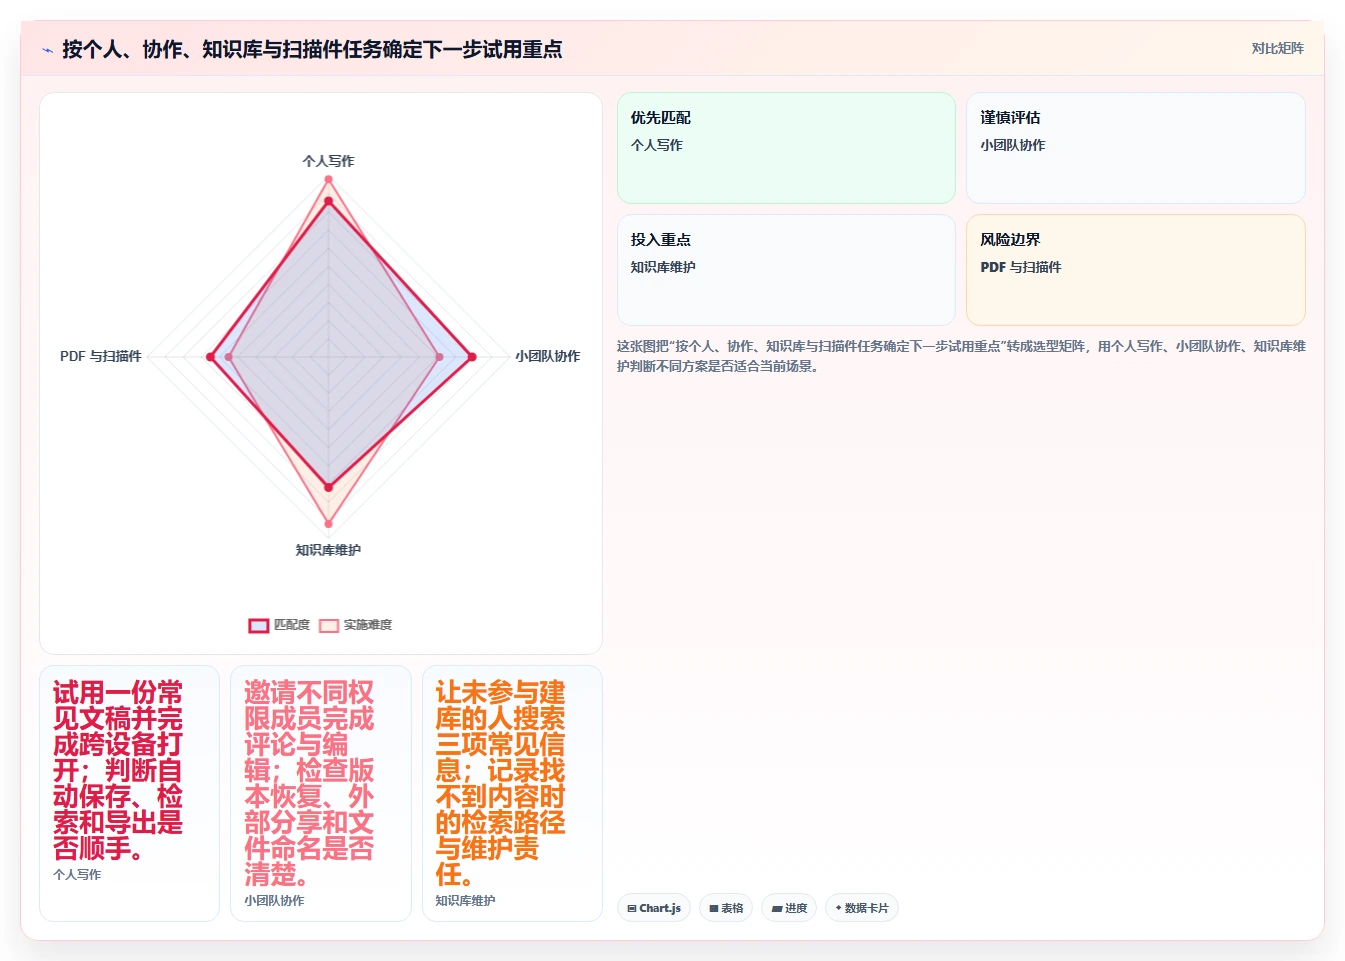The image size is (1345, 961).
Task: Click 小团队协作 text inside 谨慎评估 card
Action: tap(1013, 145)
